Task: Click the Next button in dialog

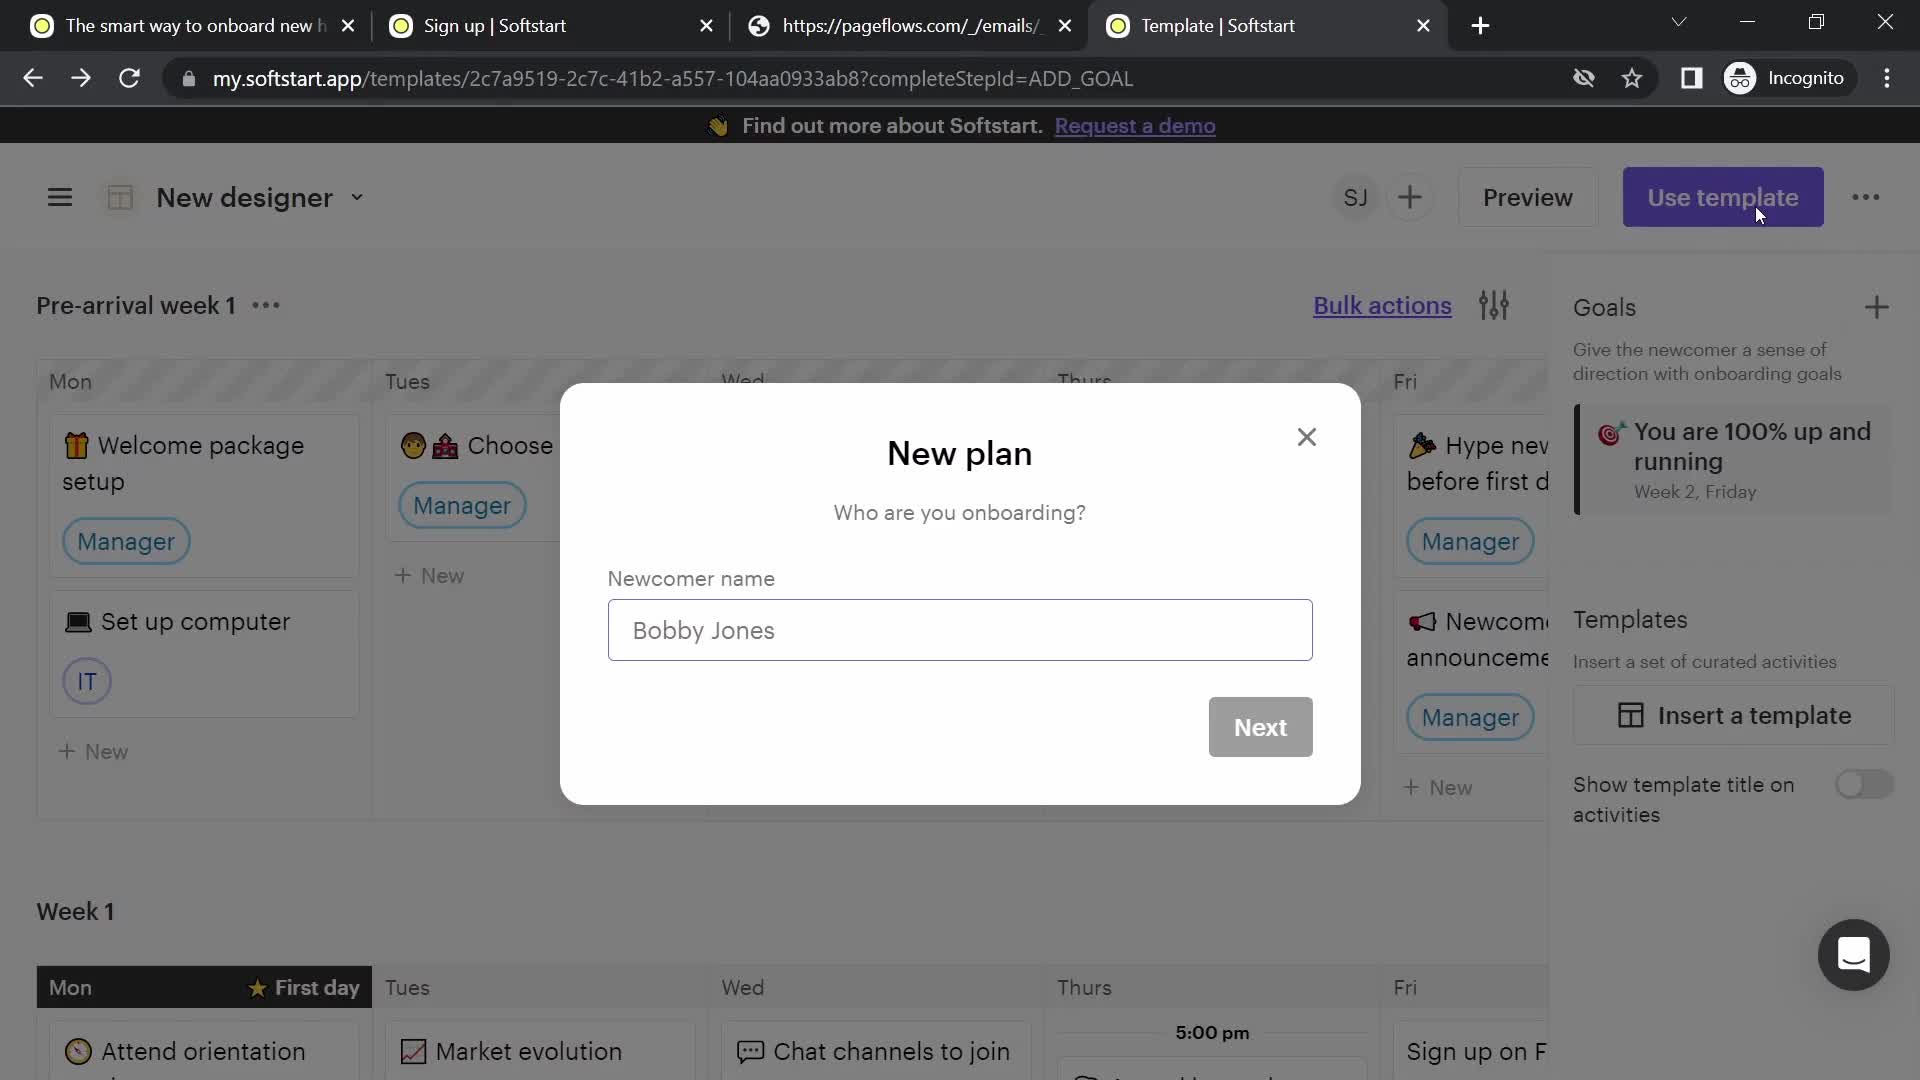Action: coord(1260,727)
